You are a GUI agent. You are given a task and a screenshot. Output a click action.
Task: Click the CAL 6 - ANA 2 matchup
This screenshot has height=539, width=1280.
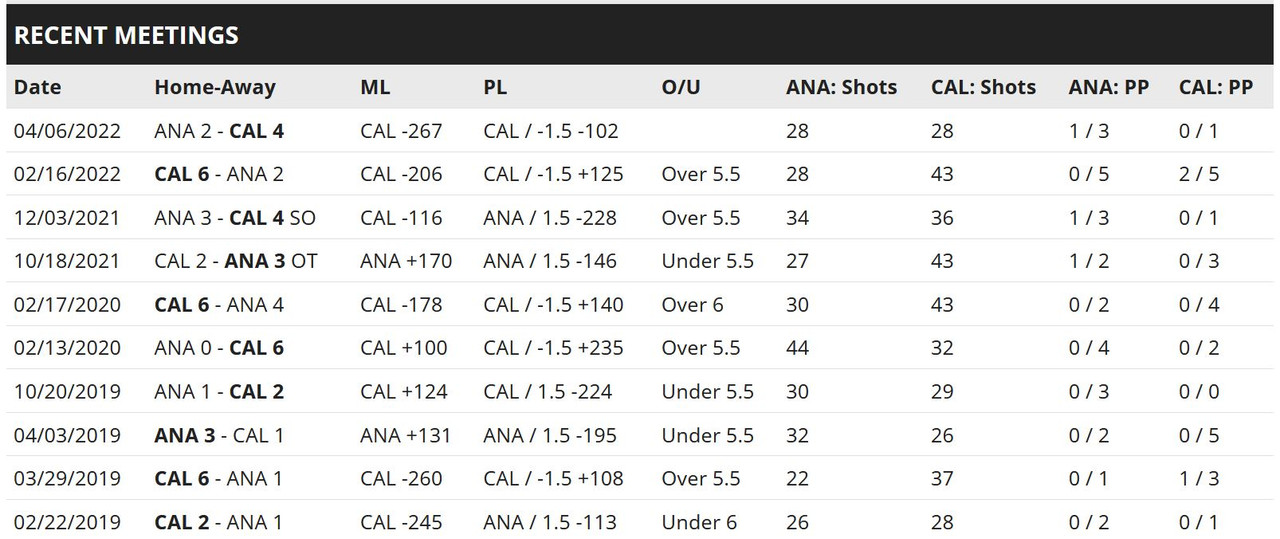tap(219, 174)
